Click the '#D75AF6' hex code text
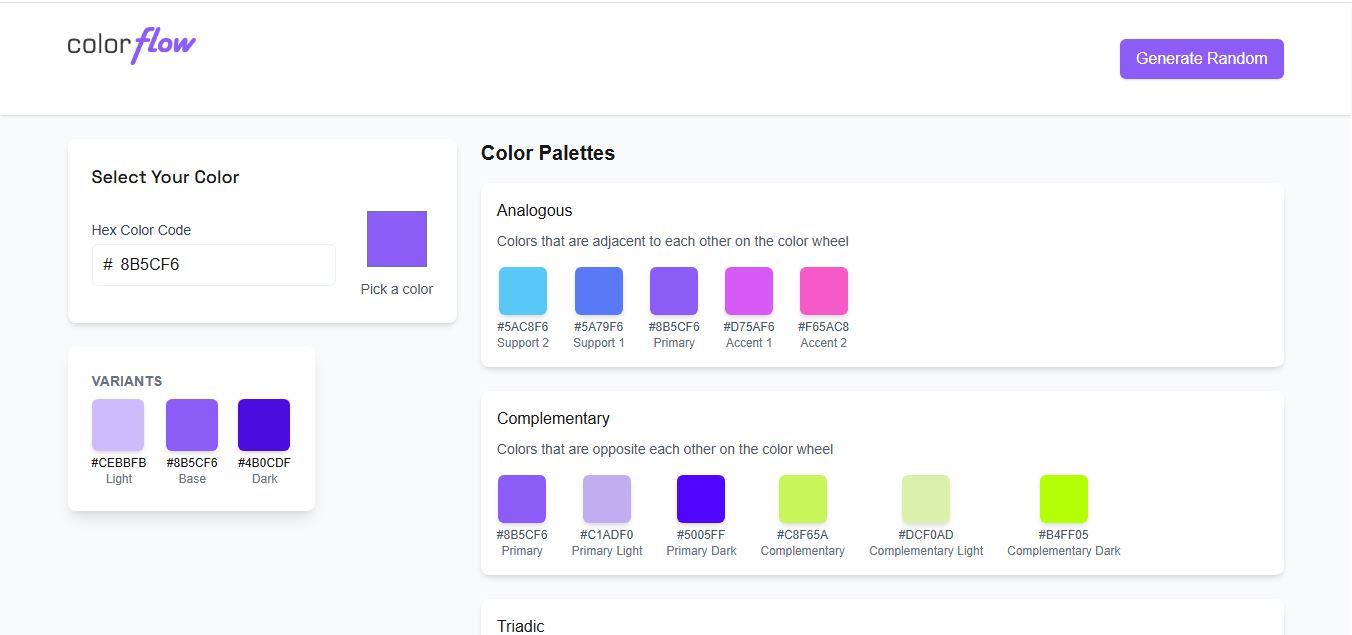 (749, 327)
